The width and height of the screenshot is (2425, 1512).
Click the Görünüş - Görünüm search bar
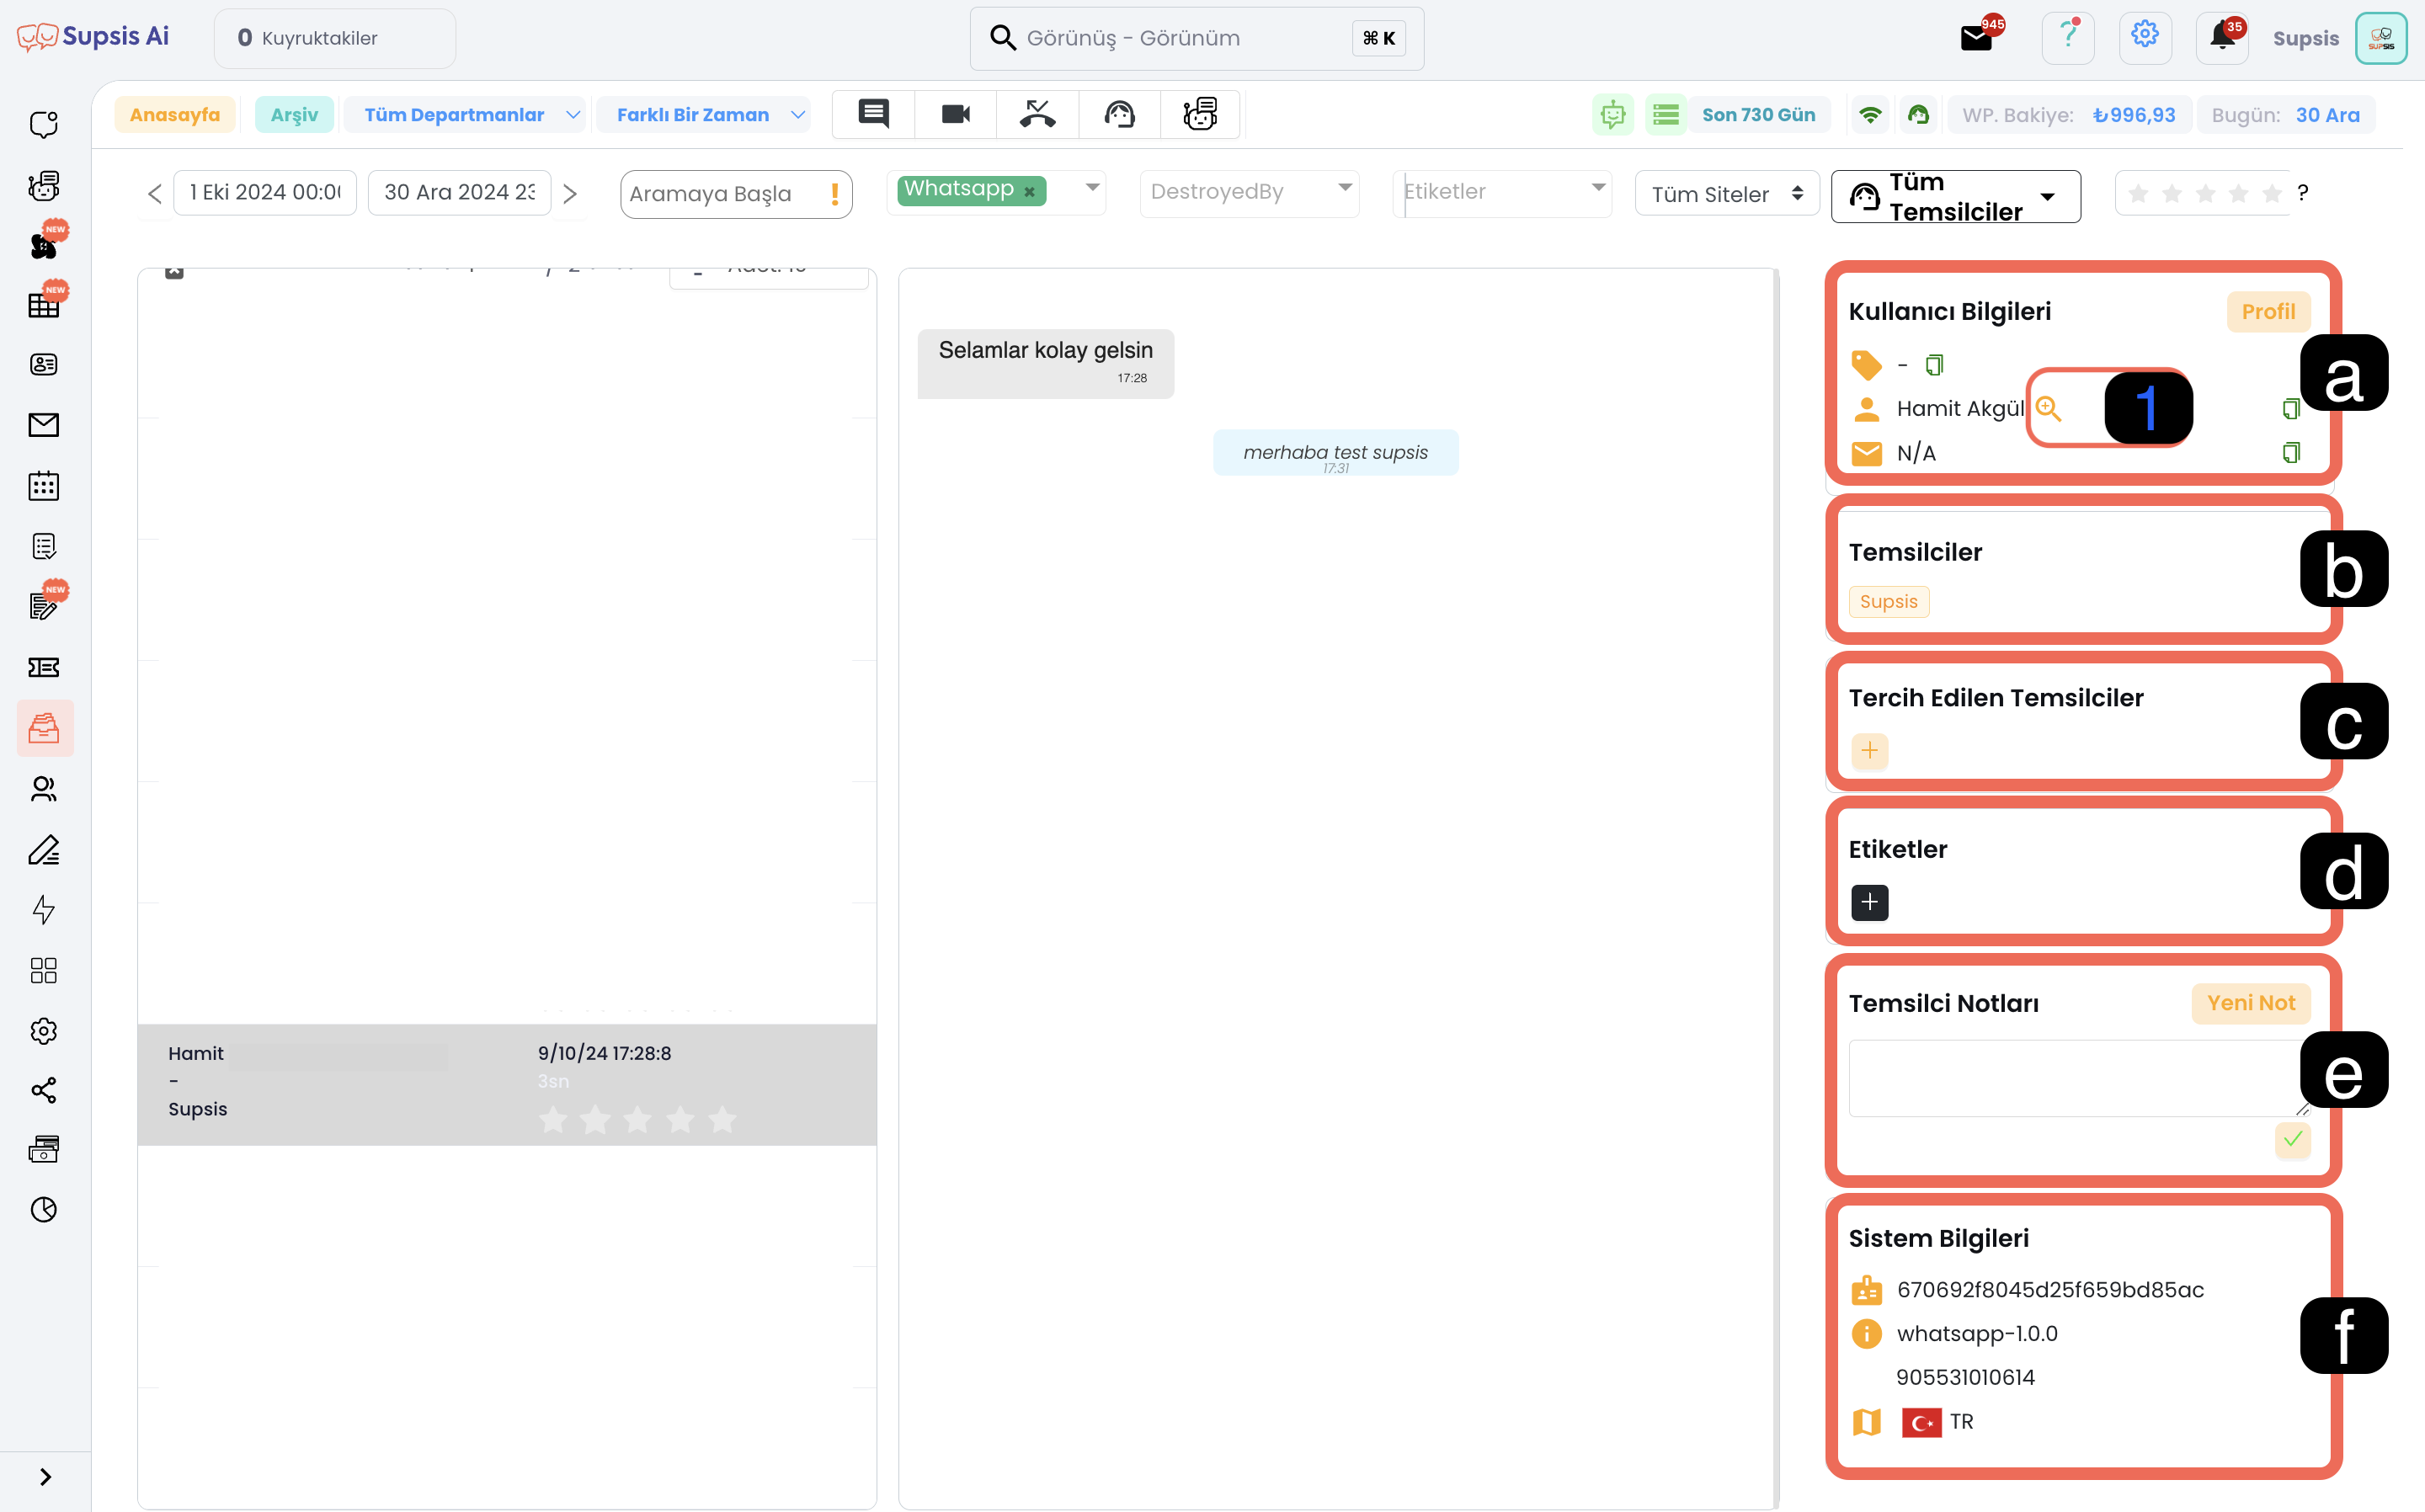[1197, 38]
